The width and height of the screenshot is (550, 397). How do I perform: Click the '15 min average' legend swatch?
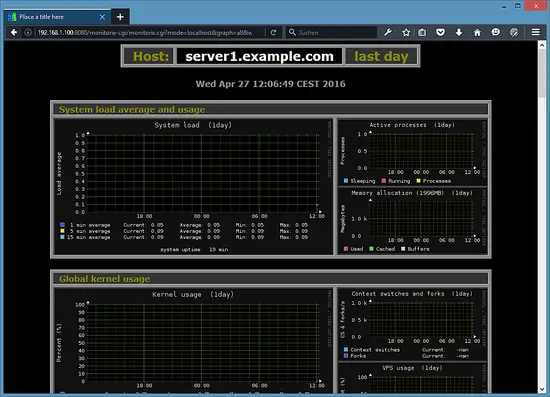[x=62, y=237]
